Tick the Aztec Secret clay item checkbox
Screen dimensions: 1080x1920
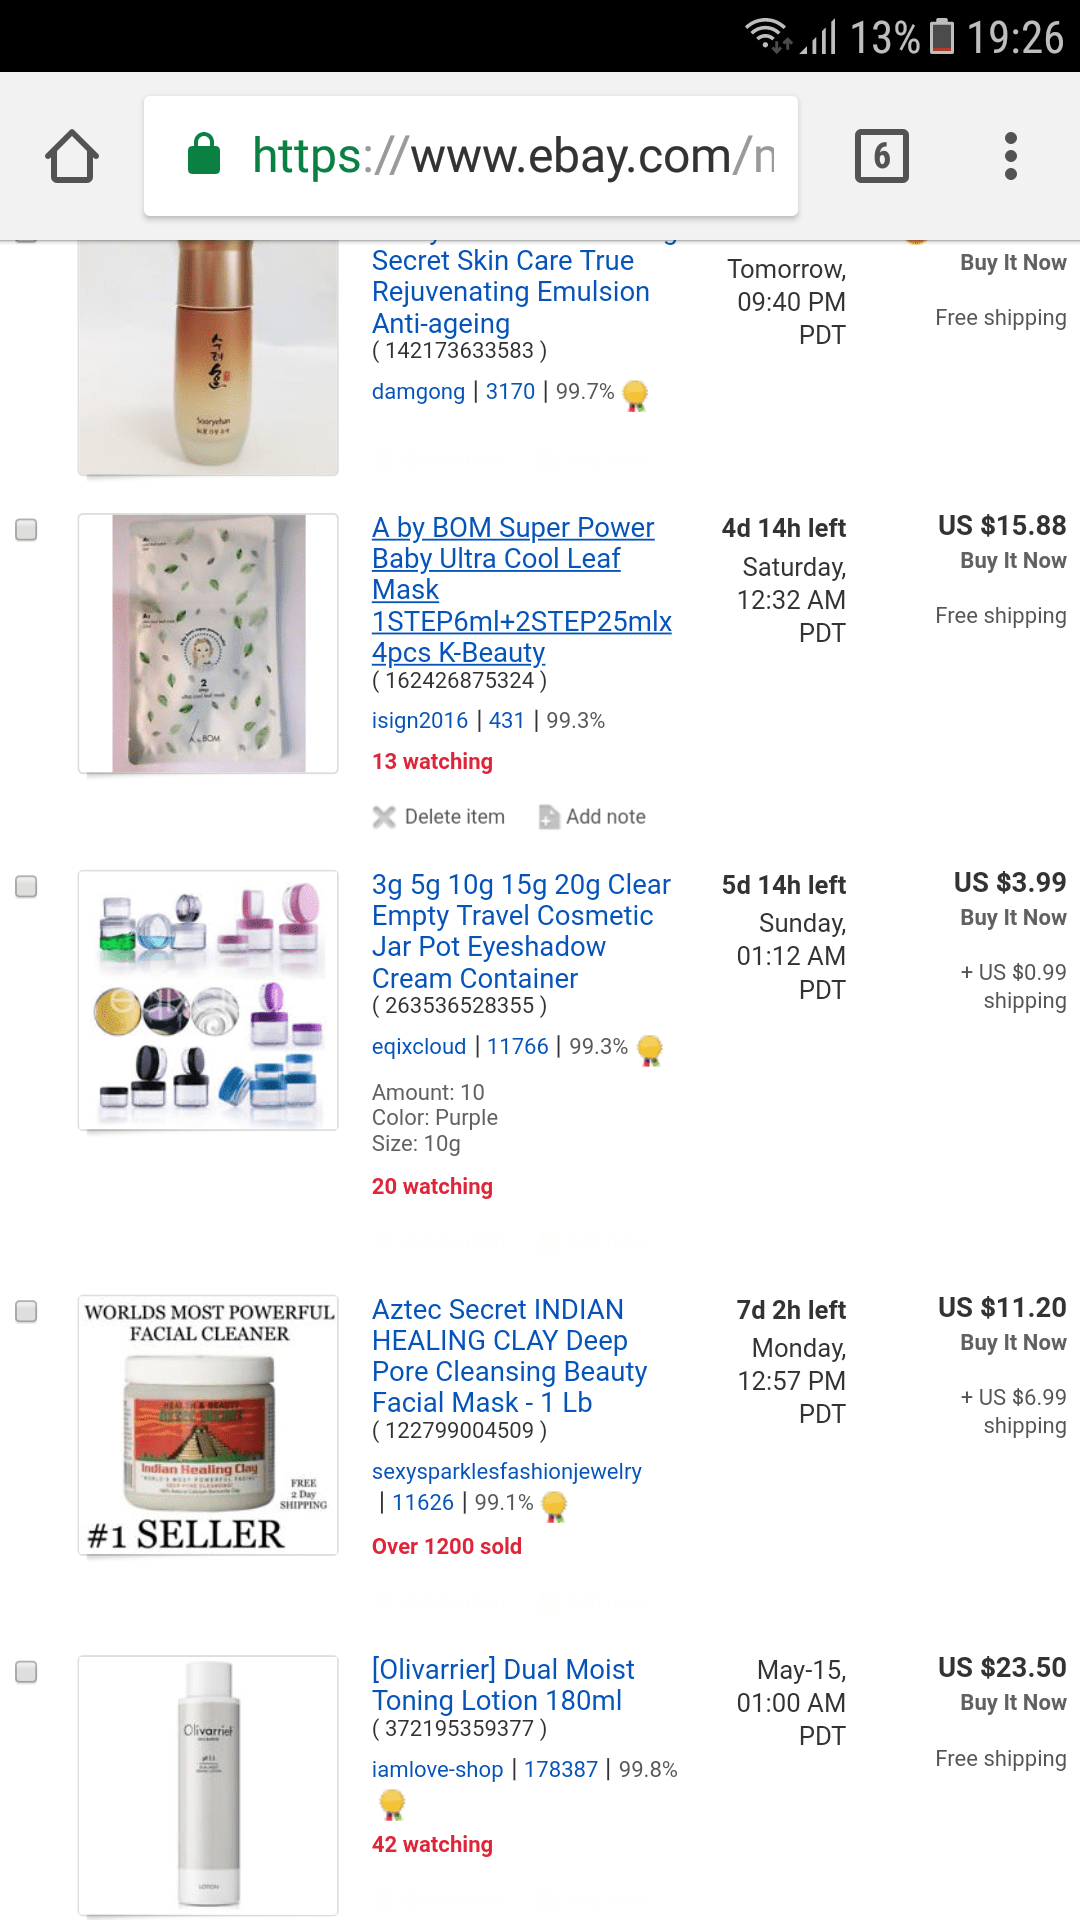click(x=26, y=1311)
